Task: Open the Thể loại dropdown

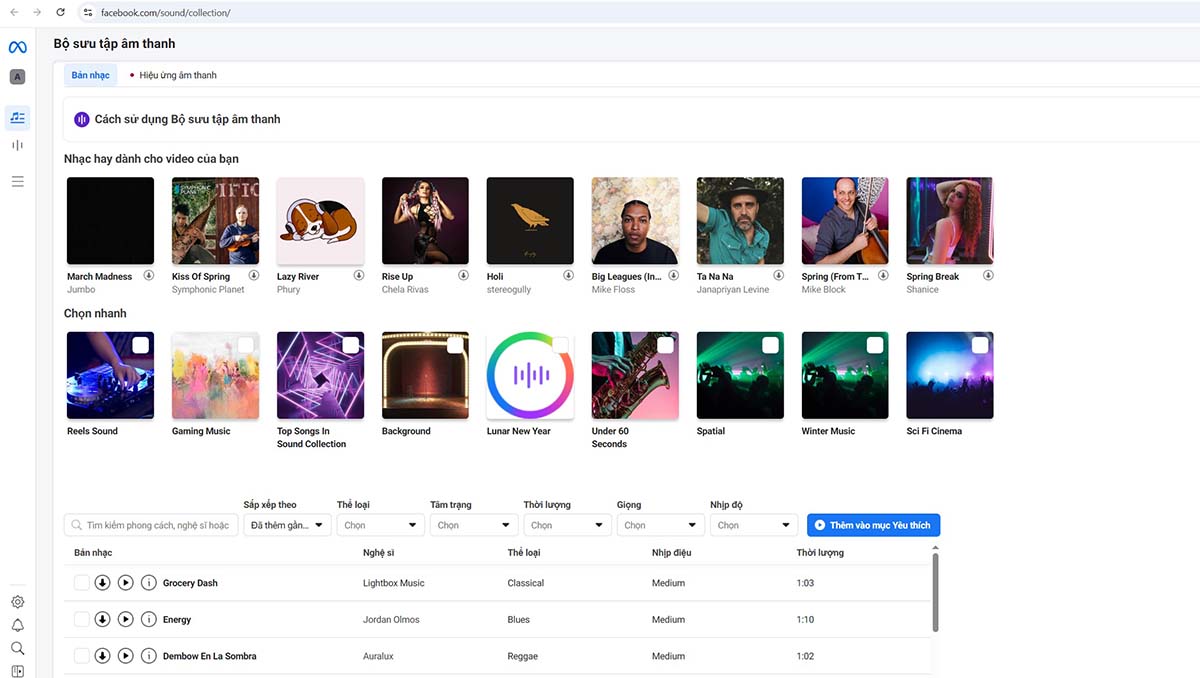Action: coord(381,525)
